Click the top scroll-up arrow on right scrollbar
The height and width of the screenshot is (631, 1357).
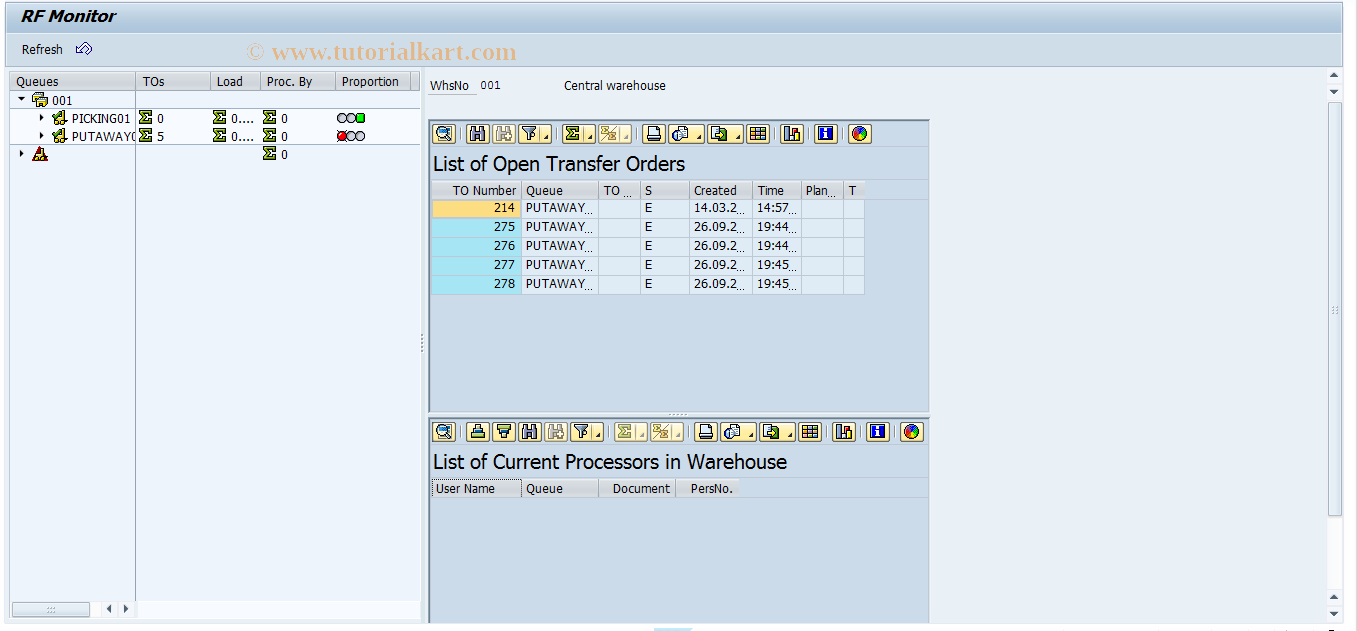click(1334, 75)
